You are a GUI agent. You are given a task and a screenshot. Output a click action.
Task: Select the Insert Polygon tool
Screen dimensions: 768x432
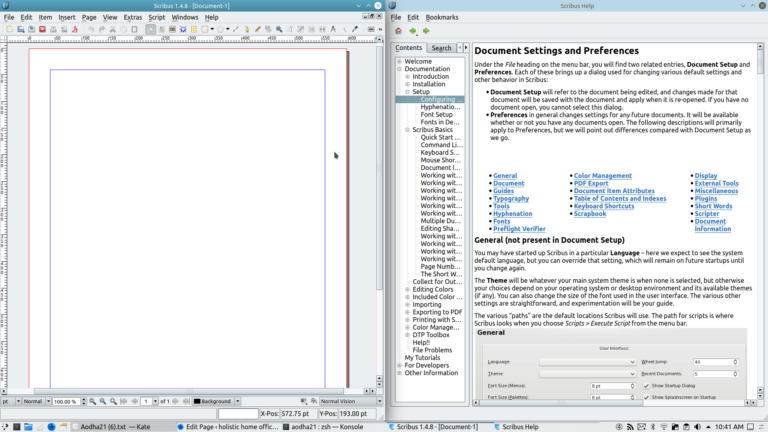[220, 29]
